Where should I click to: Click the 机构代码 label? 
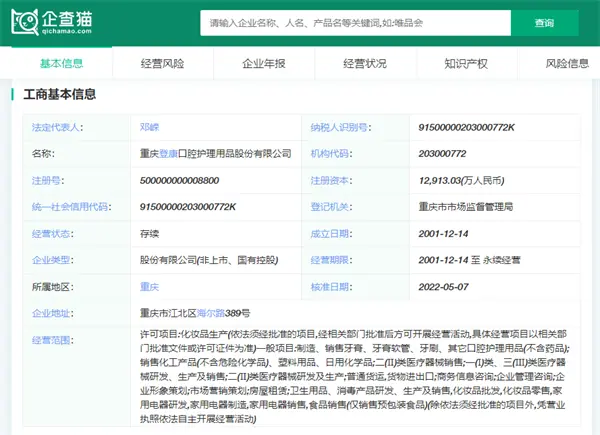click(x=331, y=154)
